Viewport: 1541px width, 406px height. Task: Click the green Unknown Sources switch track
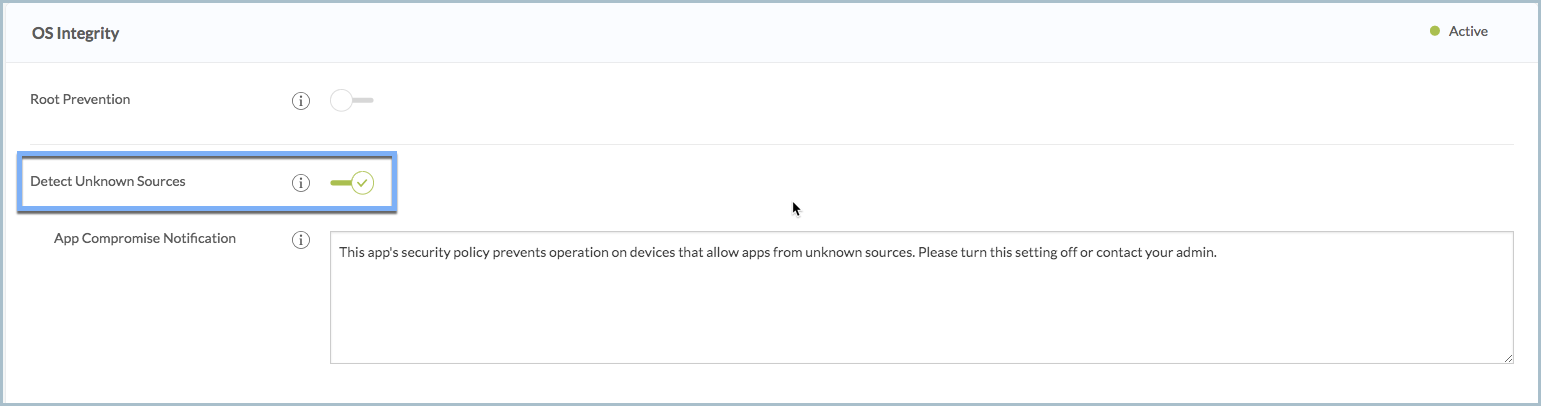[341, 183]
